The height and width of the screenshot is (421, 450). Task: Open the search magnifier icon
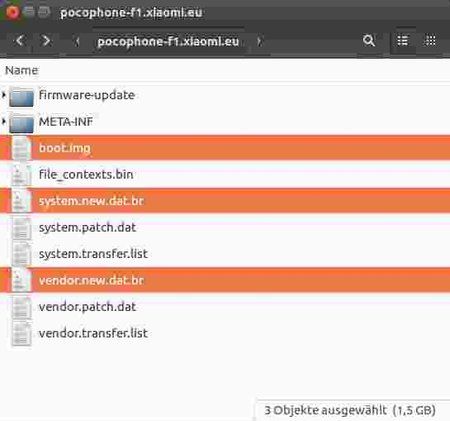tap(369, 41)
